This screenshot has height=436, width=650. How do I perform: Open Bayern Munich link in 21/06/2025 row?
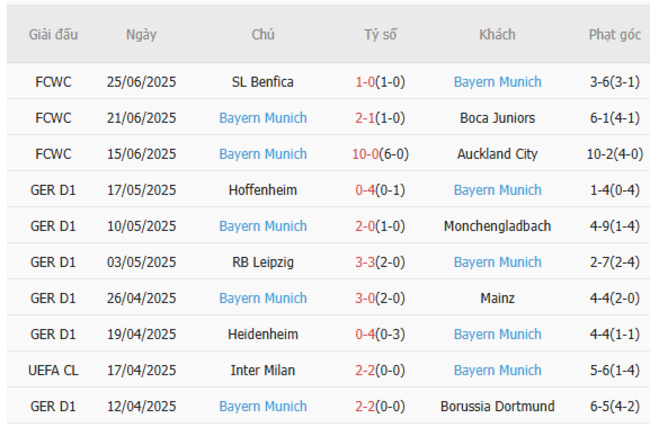pyautogui.click(x=263, y=118)
